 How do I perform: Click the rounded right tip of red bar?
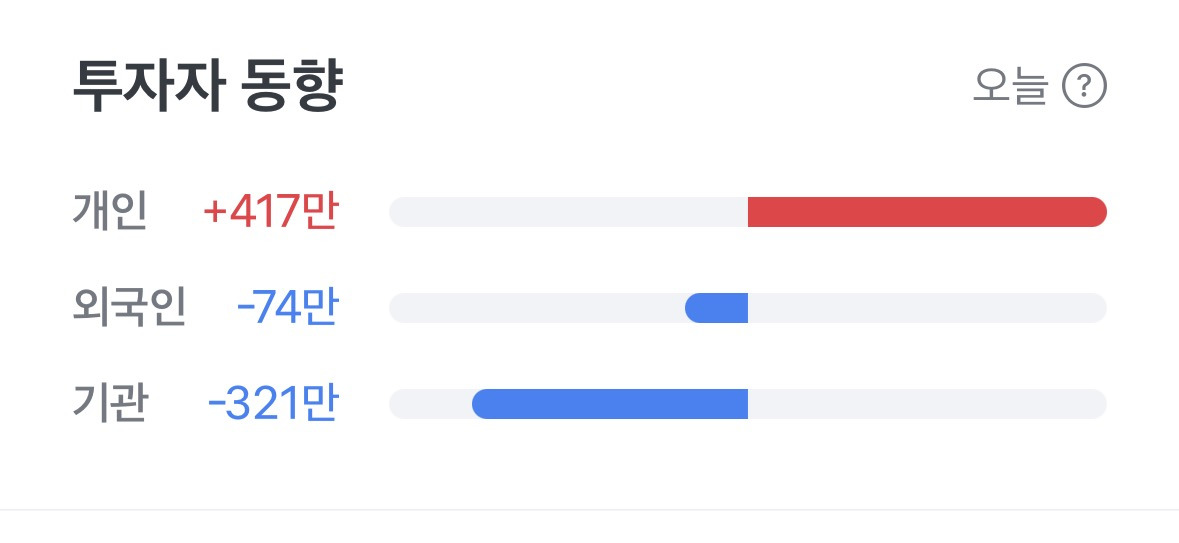(1098, 212)
